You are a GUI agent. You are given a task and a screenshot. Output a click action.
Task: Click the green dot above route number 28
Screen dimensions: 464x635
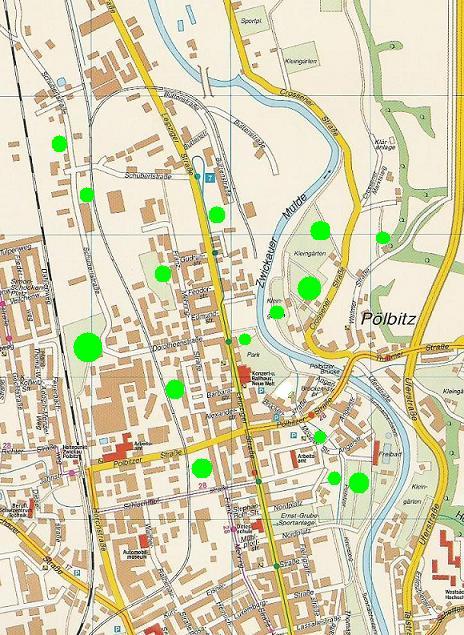202,468
